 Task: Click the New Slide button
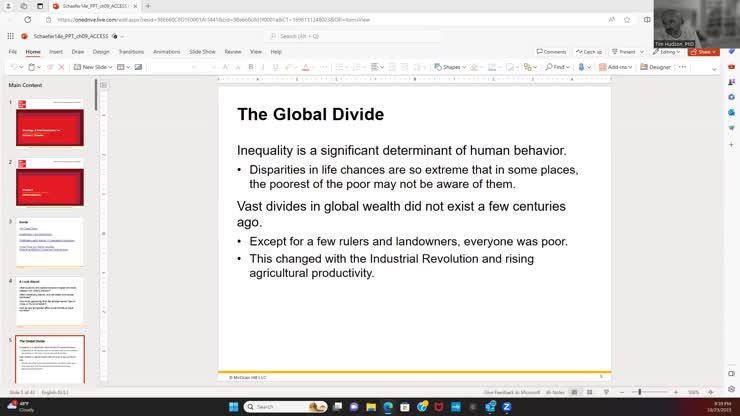point(93,67)
